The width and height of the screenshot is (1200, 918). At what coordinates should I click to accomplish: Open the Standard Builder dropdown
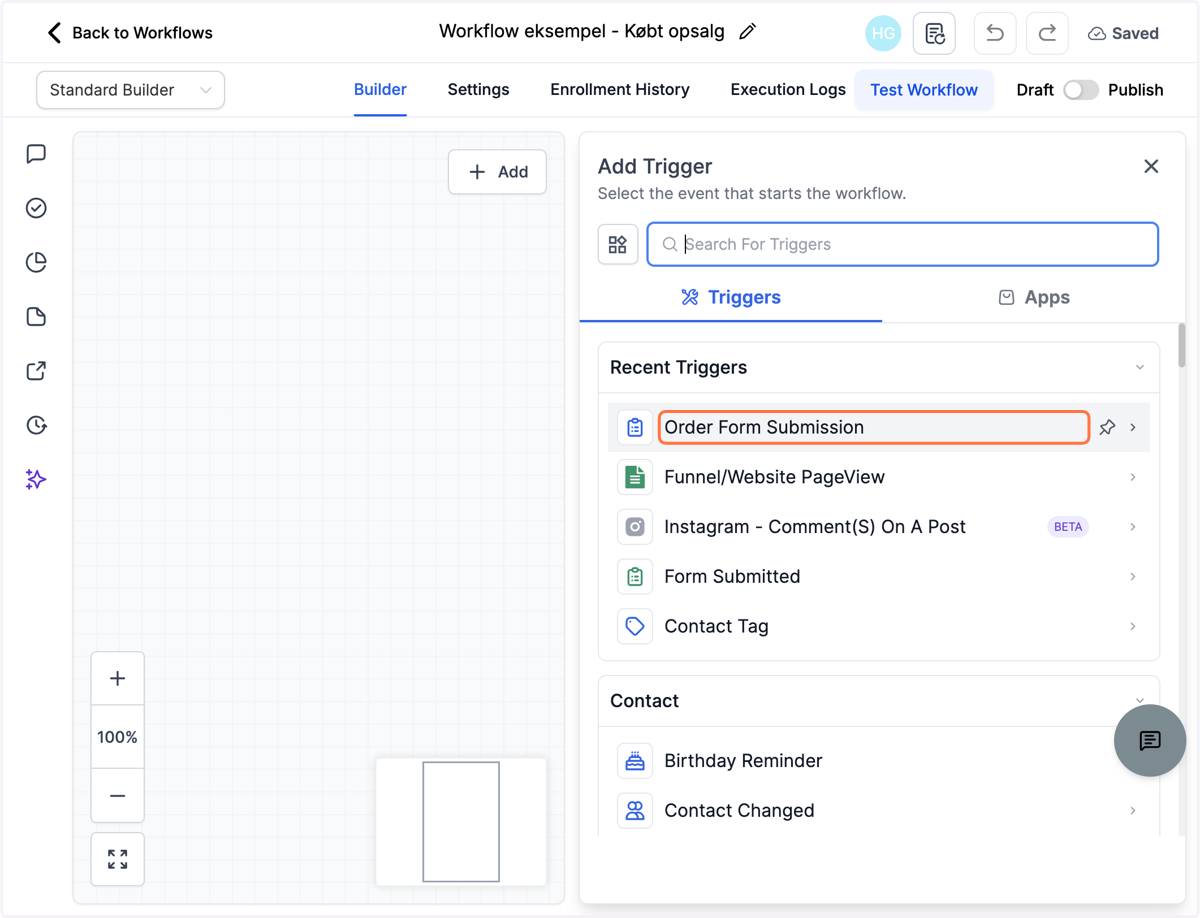[x=131, y=90]
